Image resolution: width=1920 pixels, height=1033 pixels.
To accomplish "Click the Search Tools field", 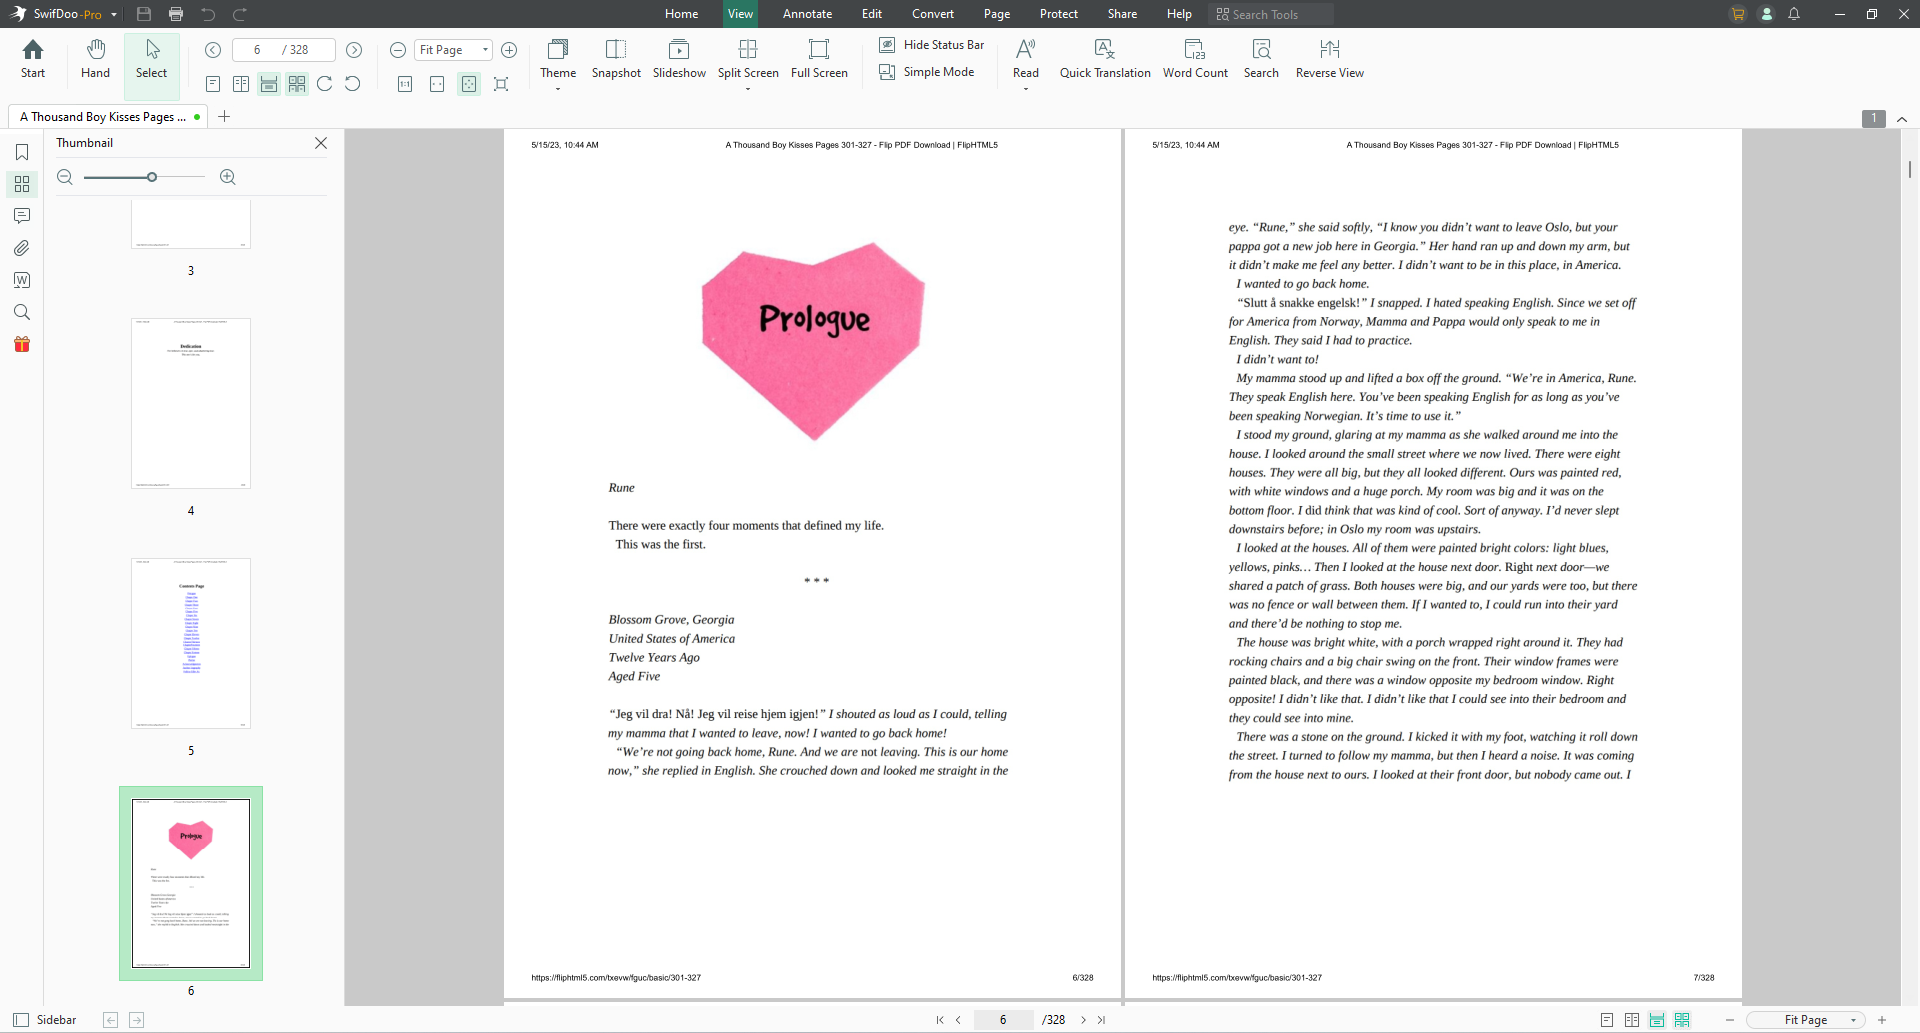I will (x=1271, y=14).
